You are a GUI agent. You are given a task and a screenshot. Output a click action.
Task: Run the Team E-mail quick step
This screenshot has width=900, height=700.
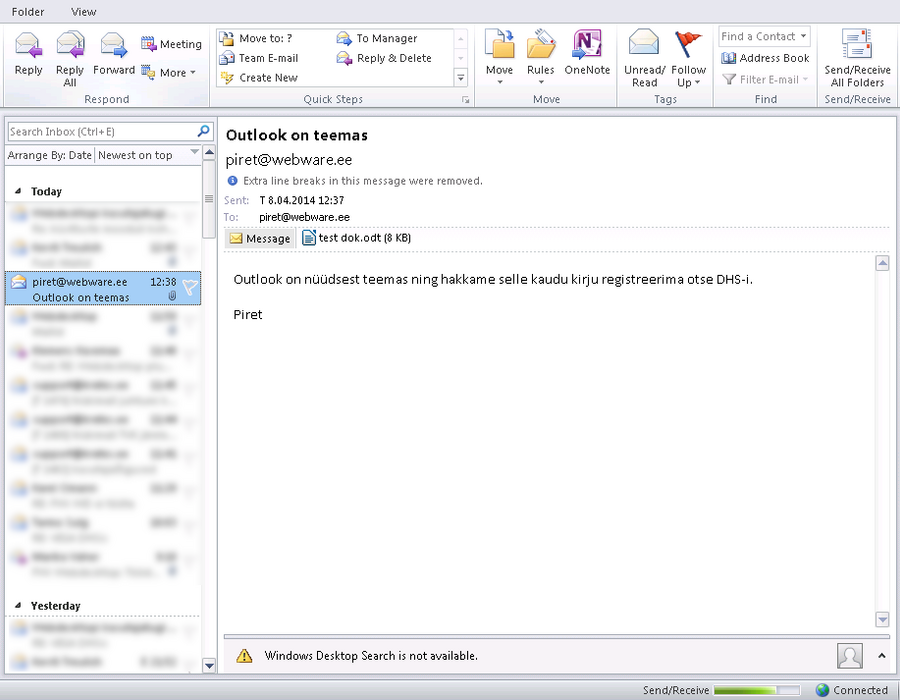pyautogui.click(x=259, y=58)
